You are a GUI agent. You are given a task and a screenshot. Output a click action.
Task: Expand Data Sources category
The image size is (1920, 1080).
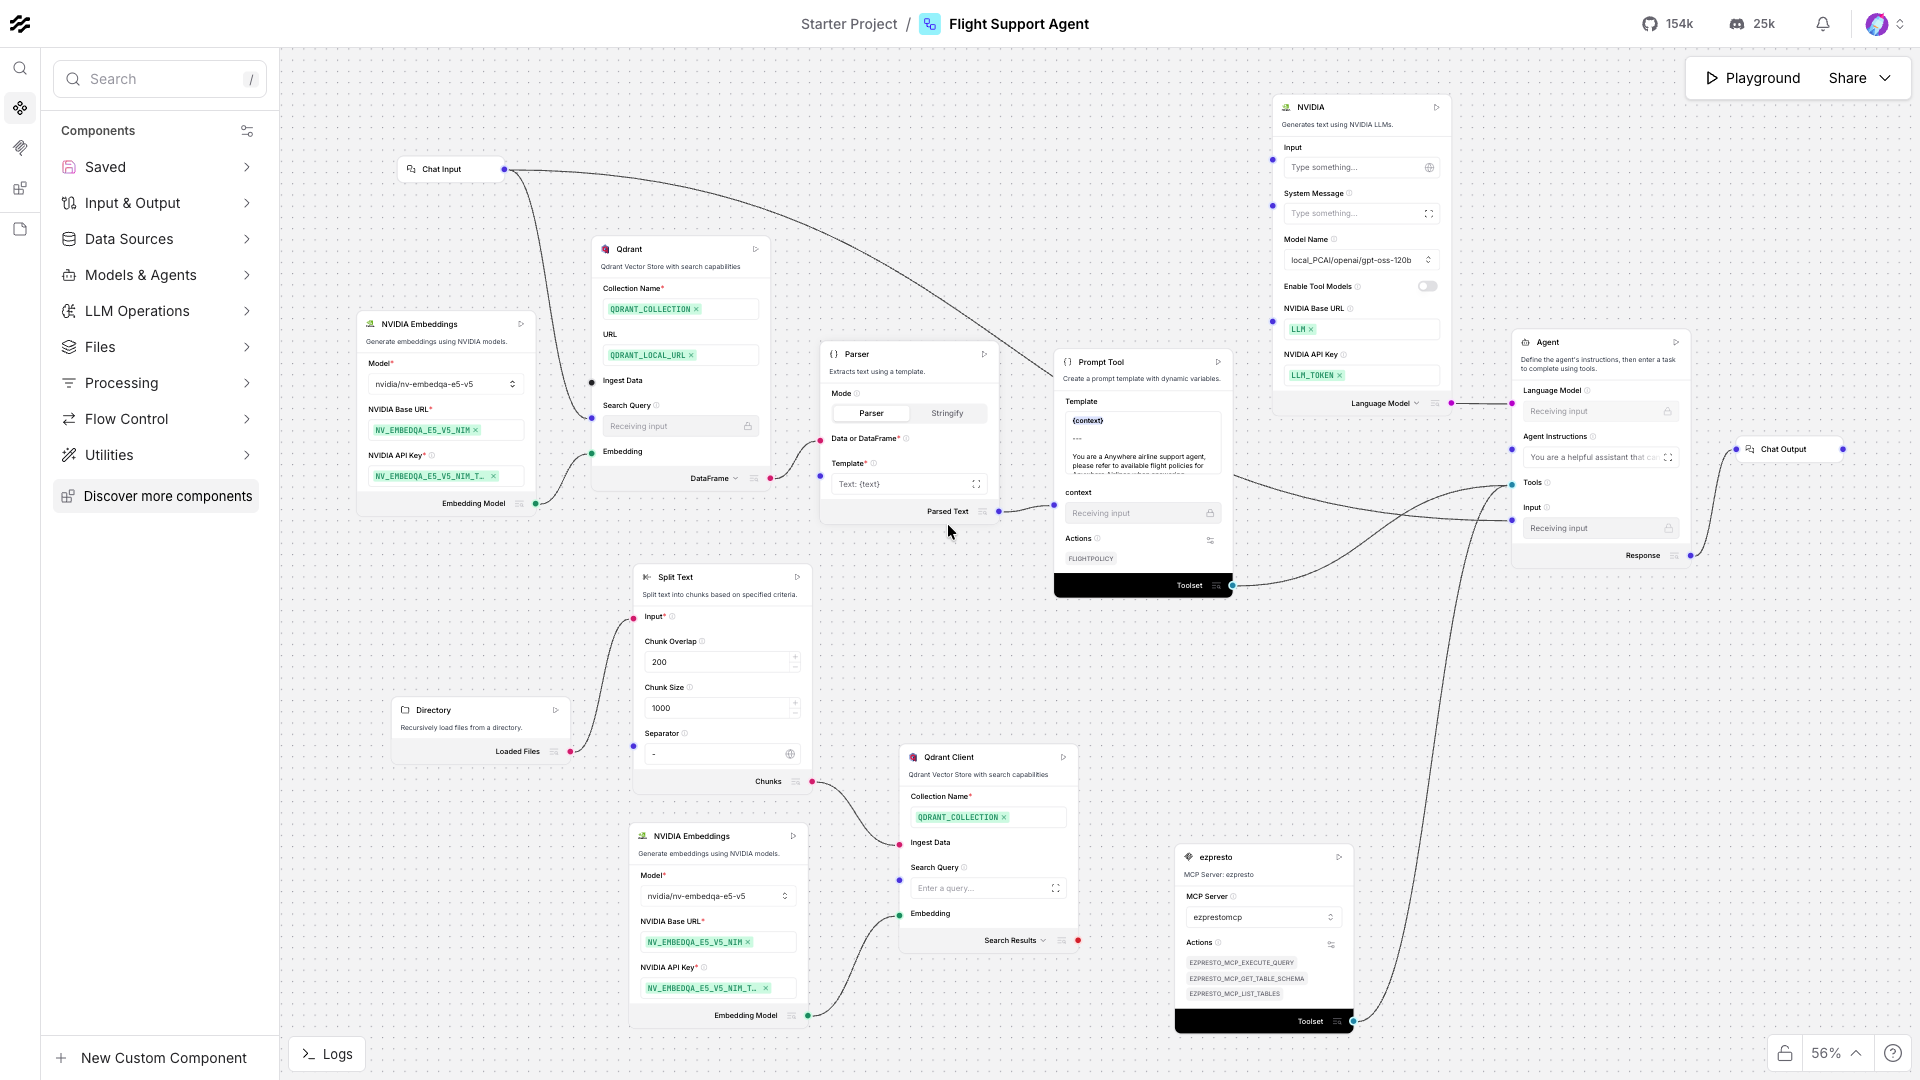point(156,239)
